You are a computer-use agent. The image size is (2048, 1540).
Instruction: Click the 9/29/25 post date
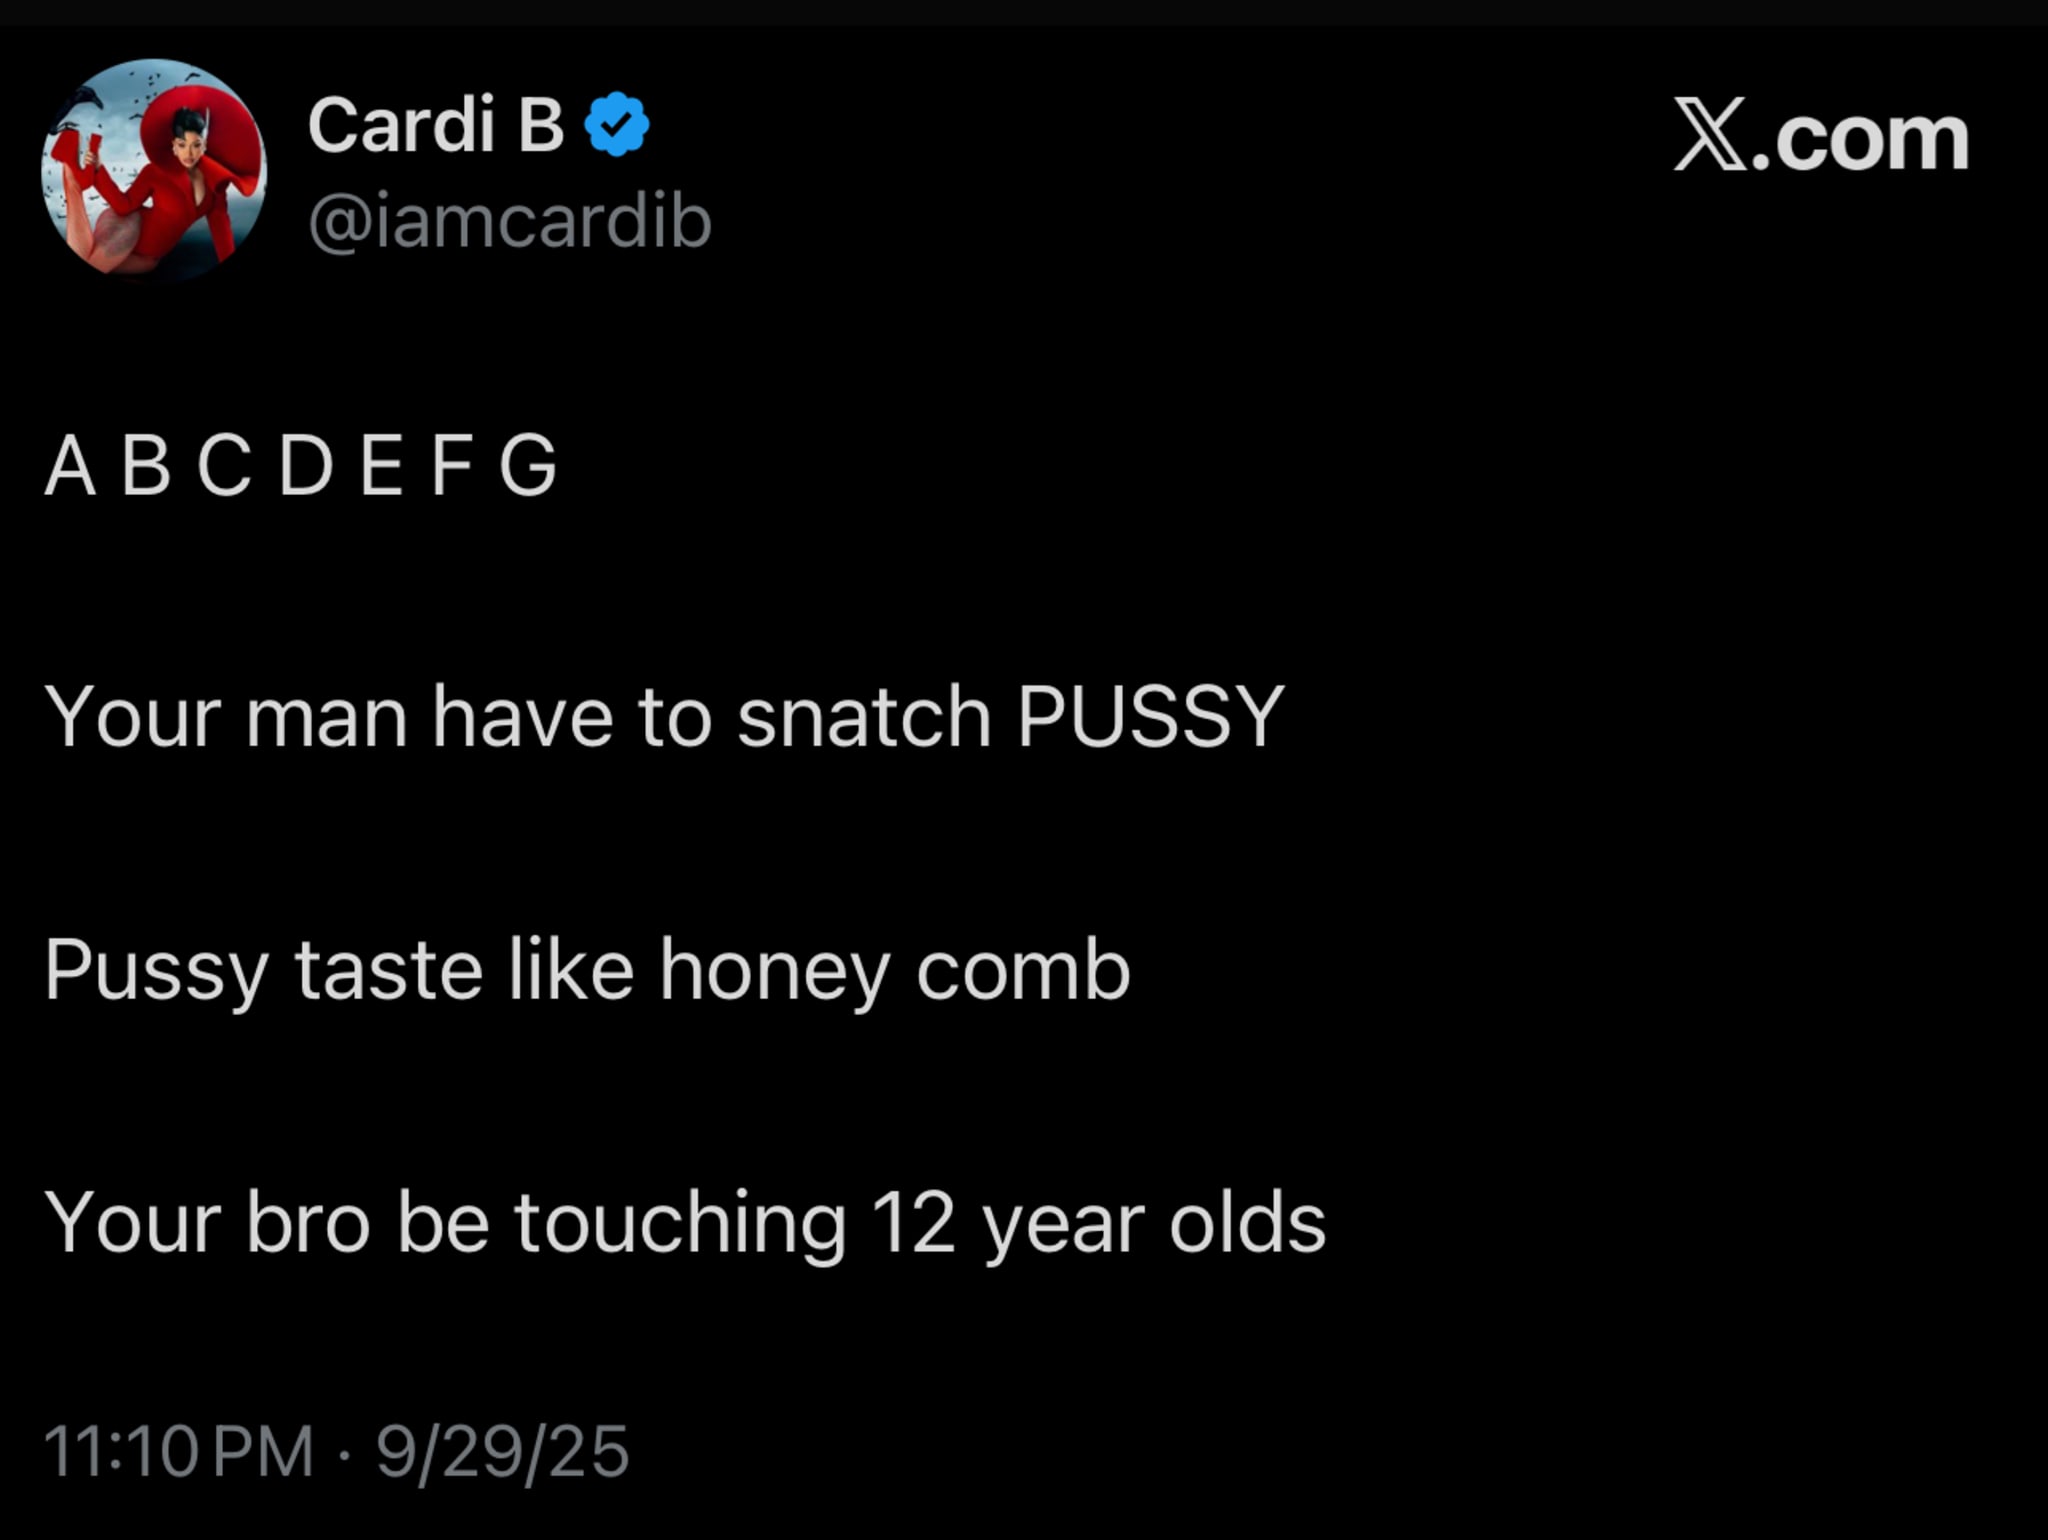[503, 1451]
